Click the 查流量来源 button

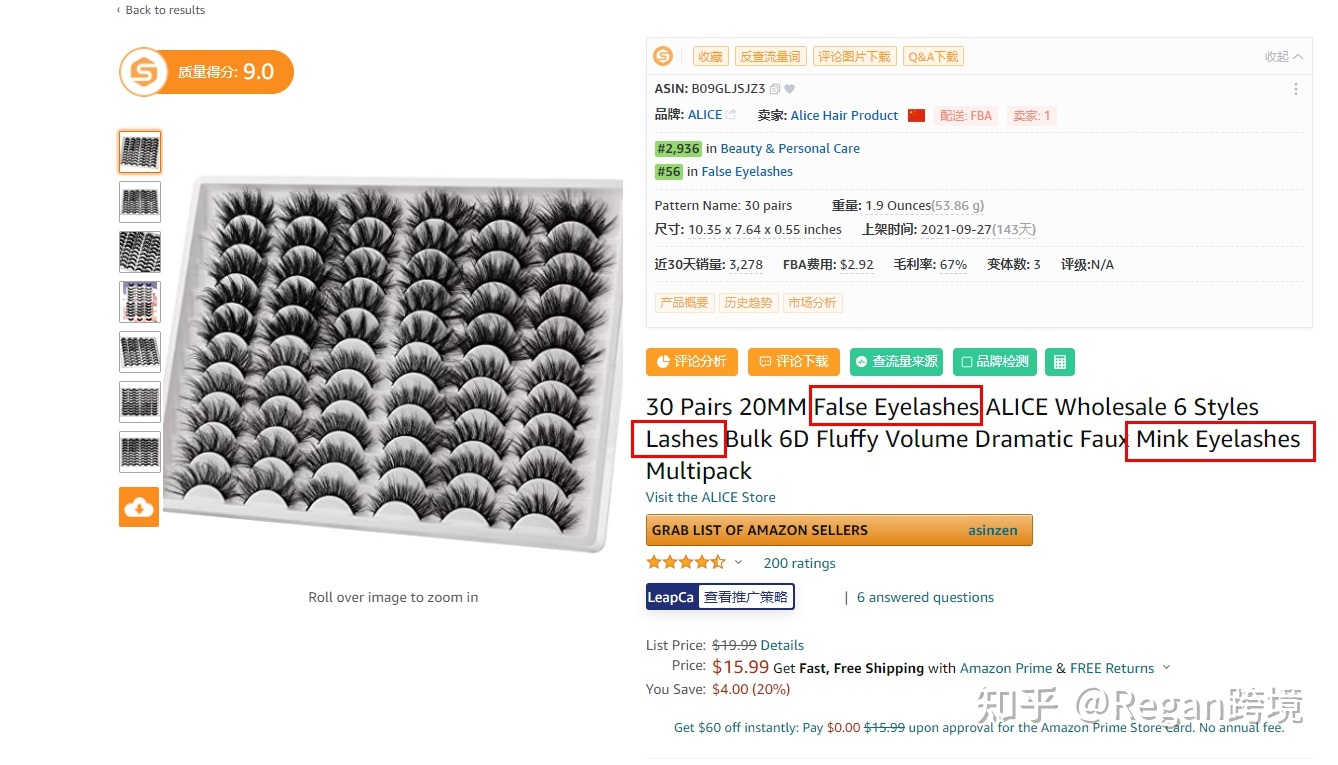point(896,361)
